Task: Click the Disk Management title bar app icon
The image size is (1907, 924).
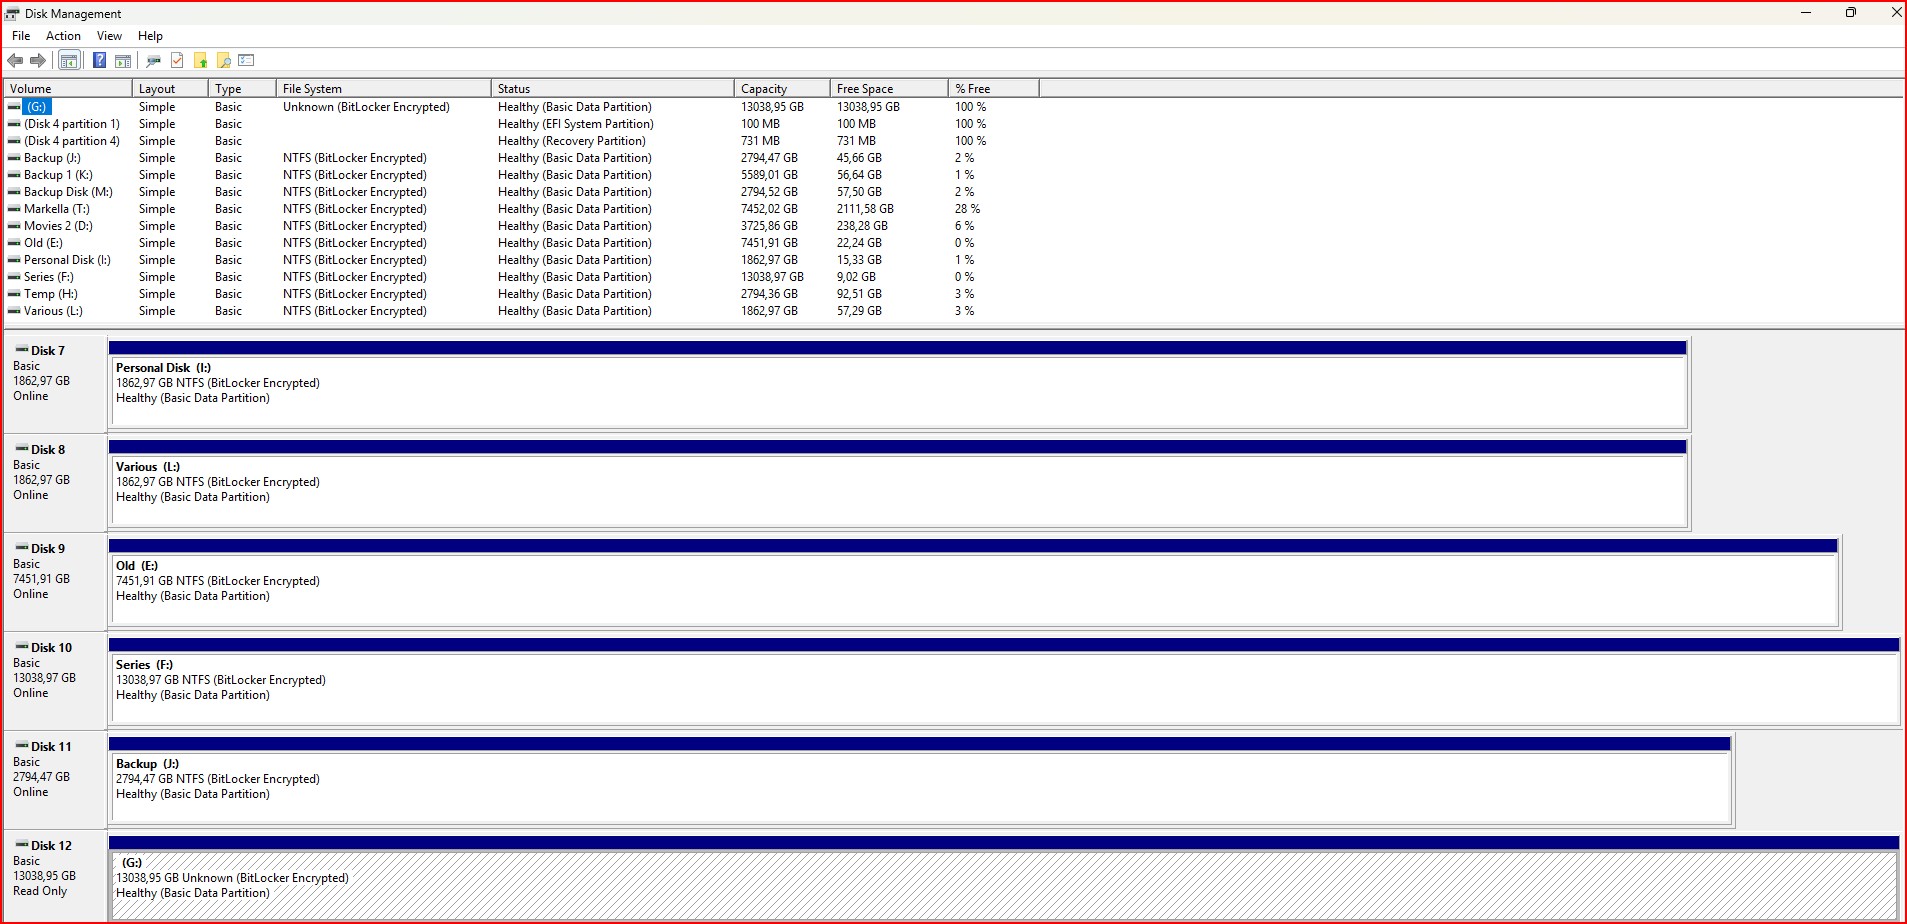Action: tap(12, 13)
